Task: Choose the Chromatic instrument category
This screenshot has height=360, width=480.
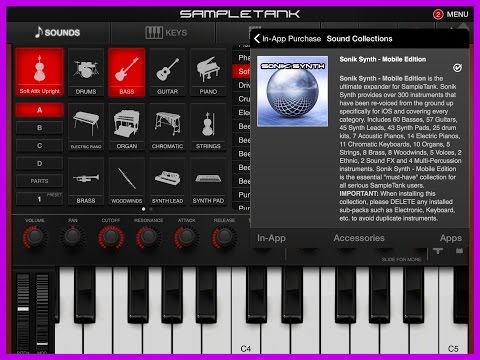Action: (x=167, y=127)
